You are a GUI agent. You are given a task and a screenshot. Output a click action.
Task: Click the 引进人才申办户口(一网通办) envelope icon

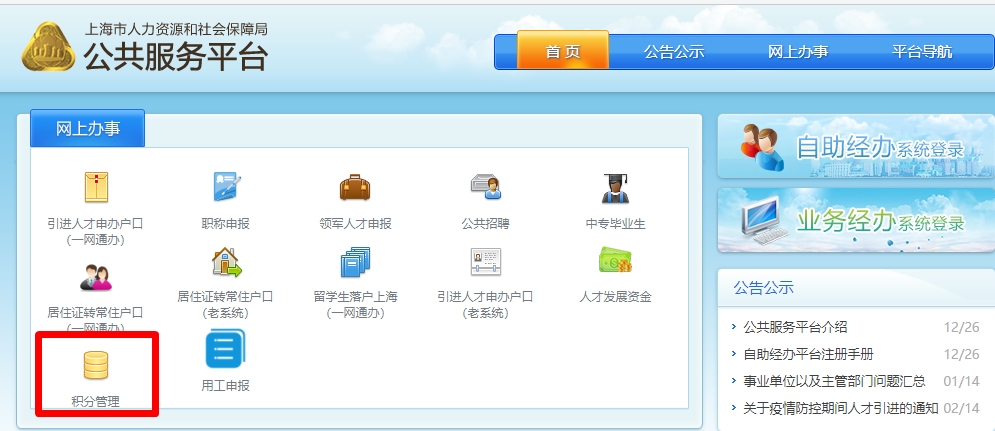[96, 187]
